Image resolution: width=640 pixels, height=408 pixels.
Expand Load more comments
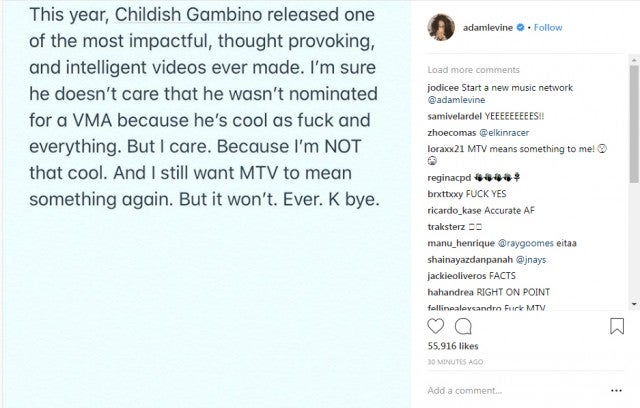(468, 70)
